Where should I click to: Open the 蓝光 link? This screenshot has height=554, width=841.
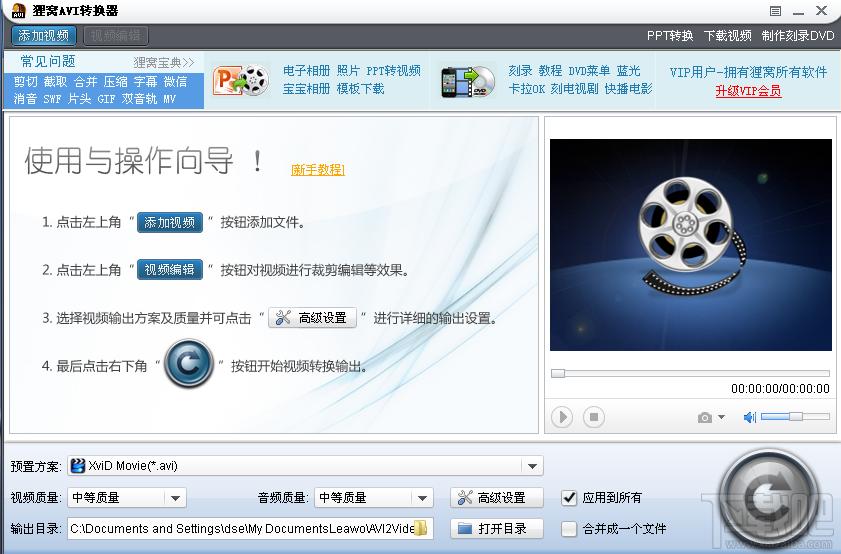(629, 71)
